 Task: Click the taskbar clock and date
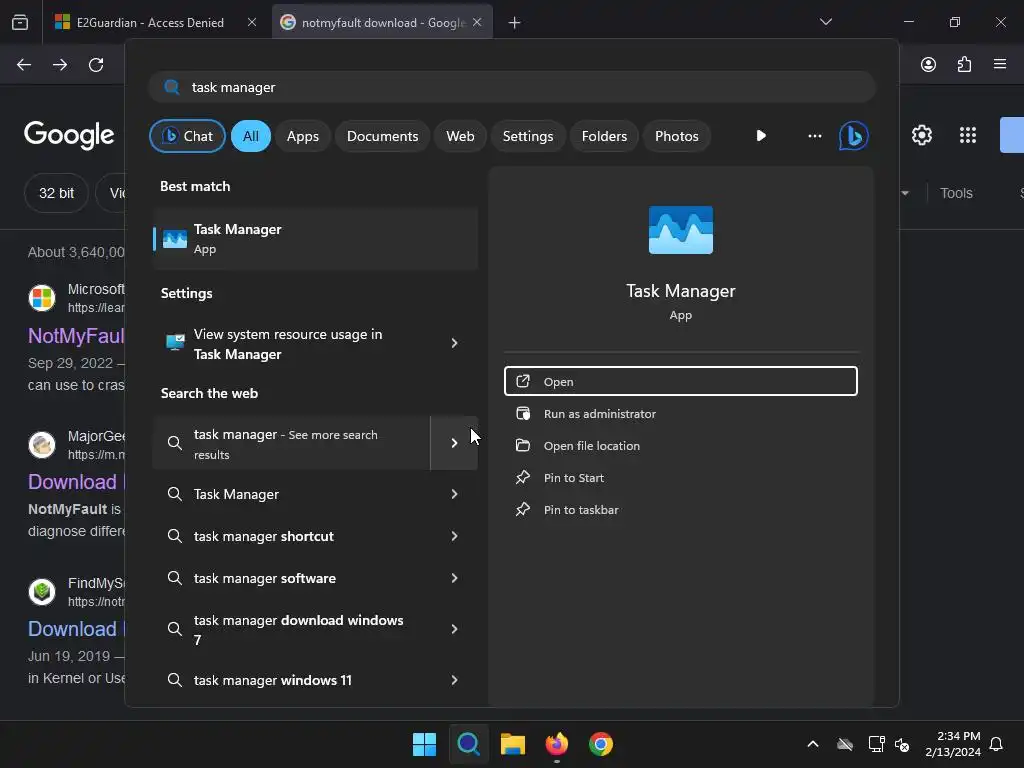click(952, 744)
